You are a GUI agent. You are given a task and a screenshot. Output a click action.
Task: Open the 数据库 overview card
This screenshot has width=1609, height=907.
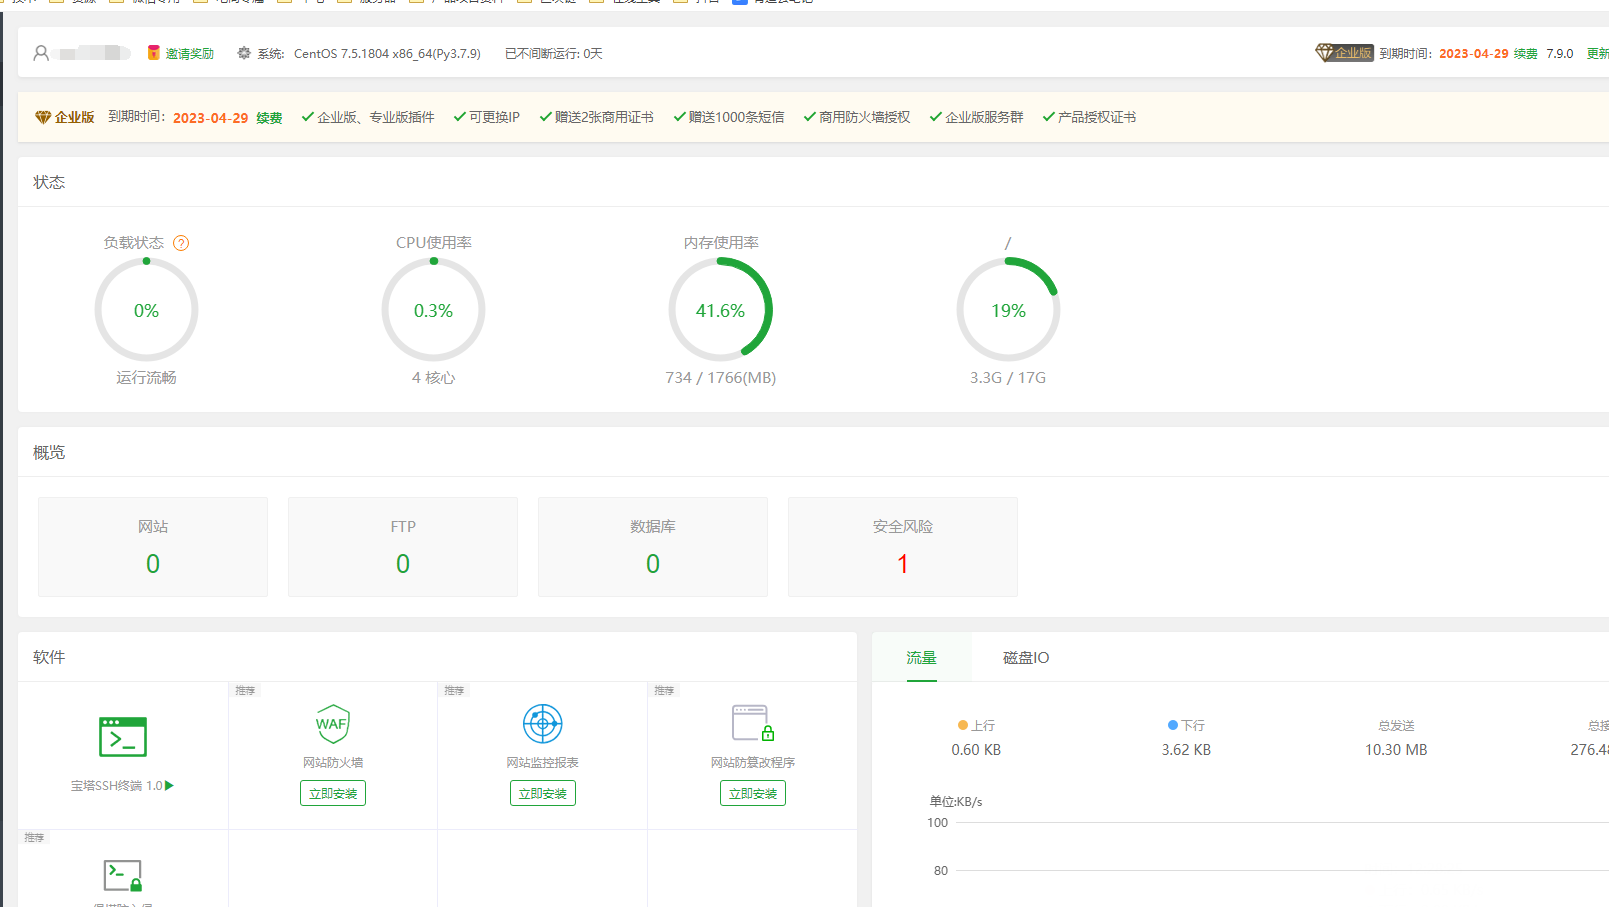653,547
